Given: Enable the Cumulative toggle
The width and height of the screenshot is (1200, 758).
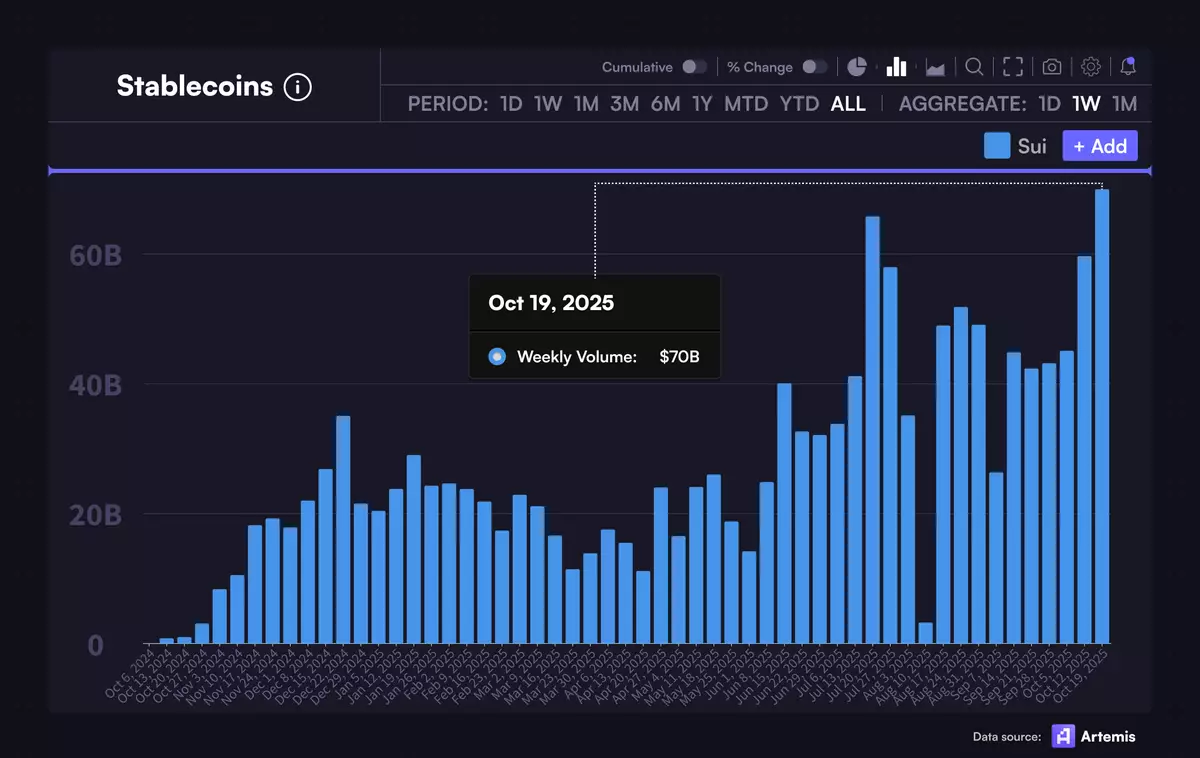Looking at the screenshot, I should pyautogui.click(x=694, y=67).
